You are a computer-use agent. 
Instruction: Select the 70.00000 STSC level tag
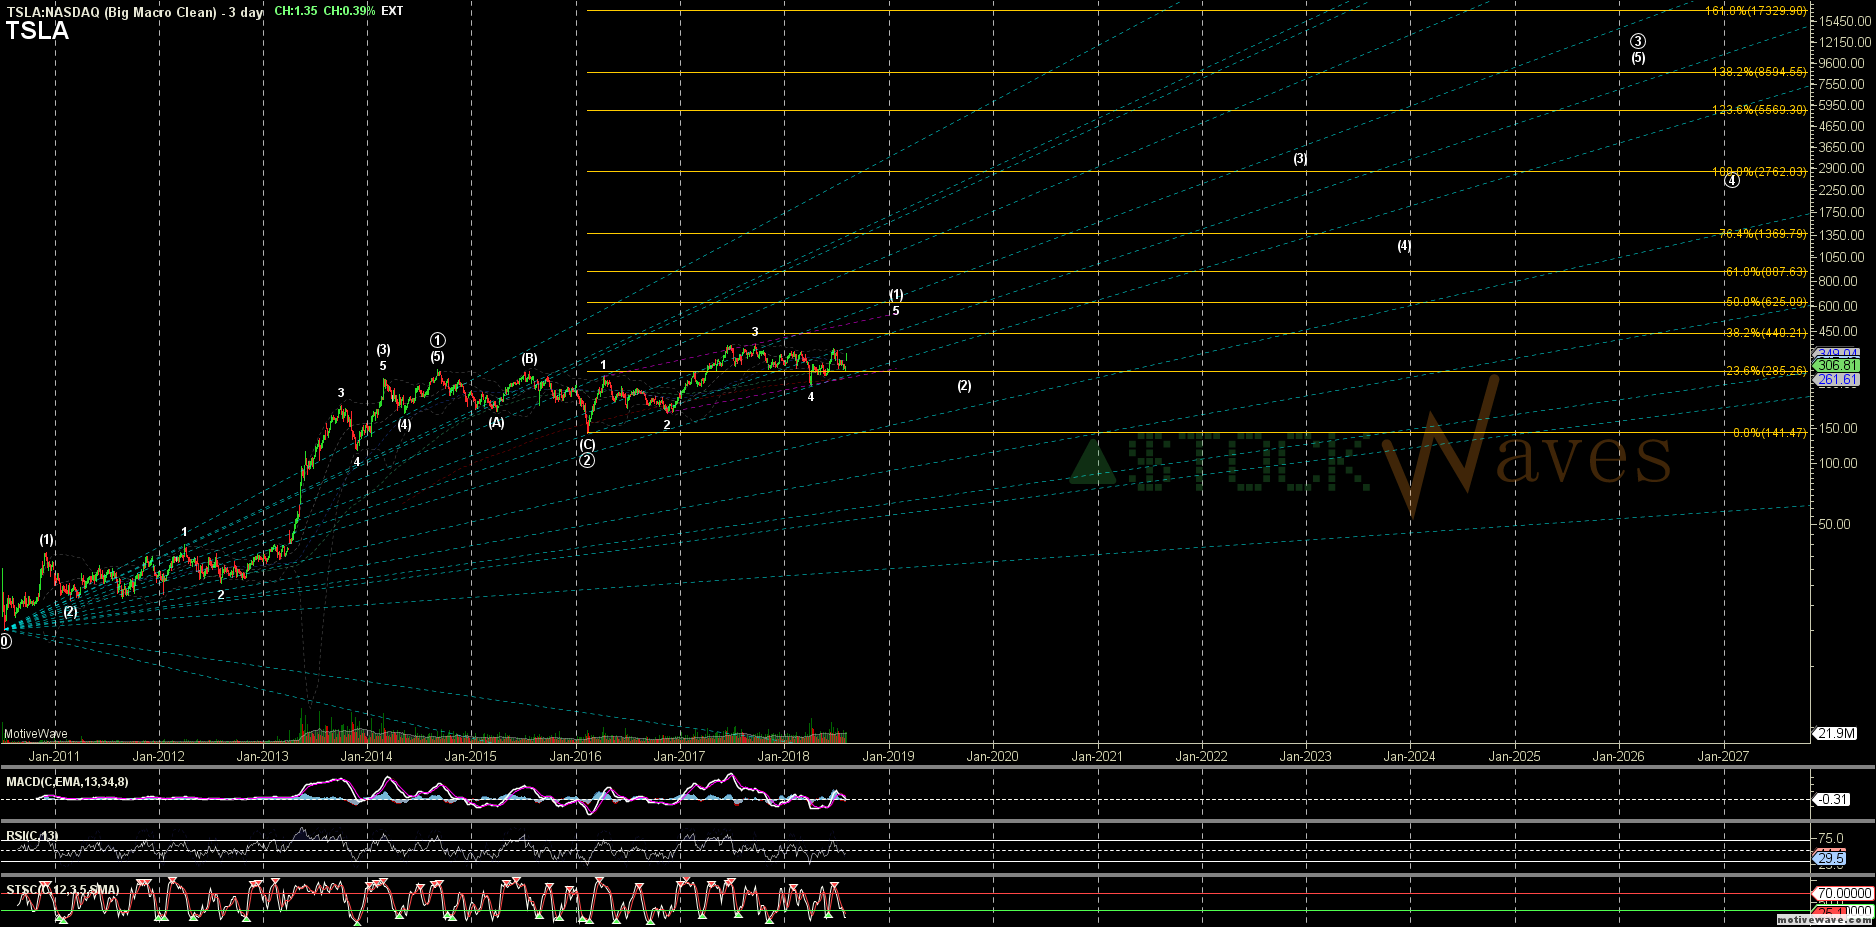[x=1842, y=893]
